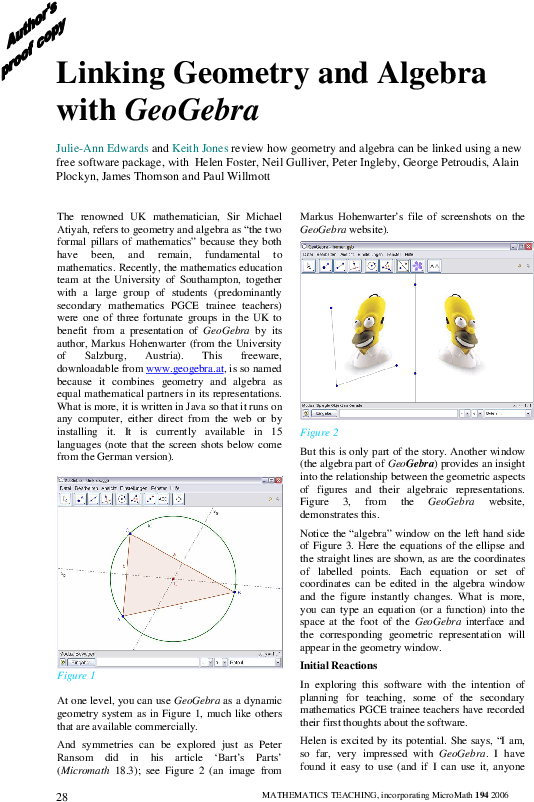Click the undo arrow in Figure 2's toolbar
Screen dimensions: 534x802
coord(519,266)
